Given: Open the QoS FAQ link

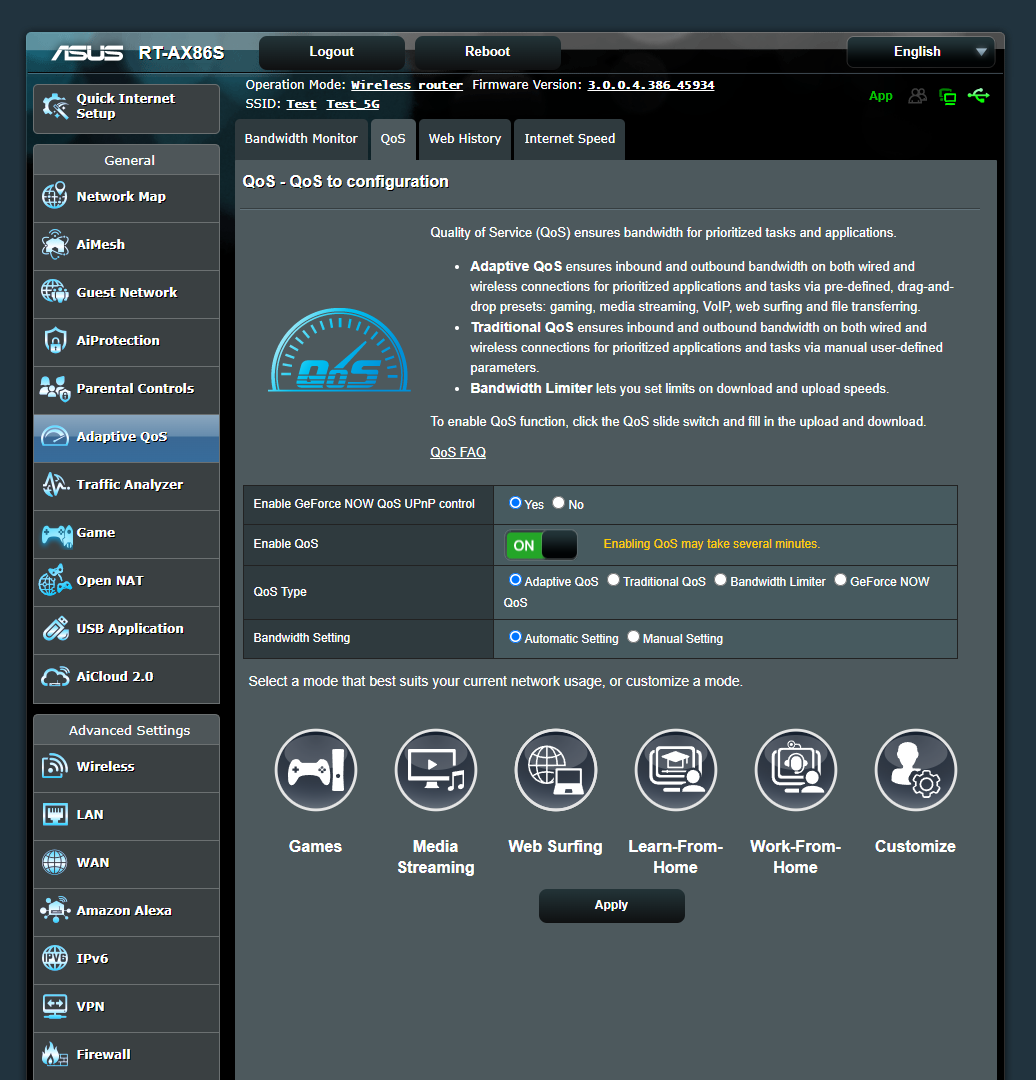Looking at the screenshot, I should (x=457, y=452).
